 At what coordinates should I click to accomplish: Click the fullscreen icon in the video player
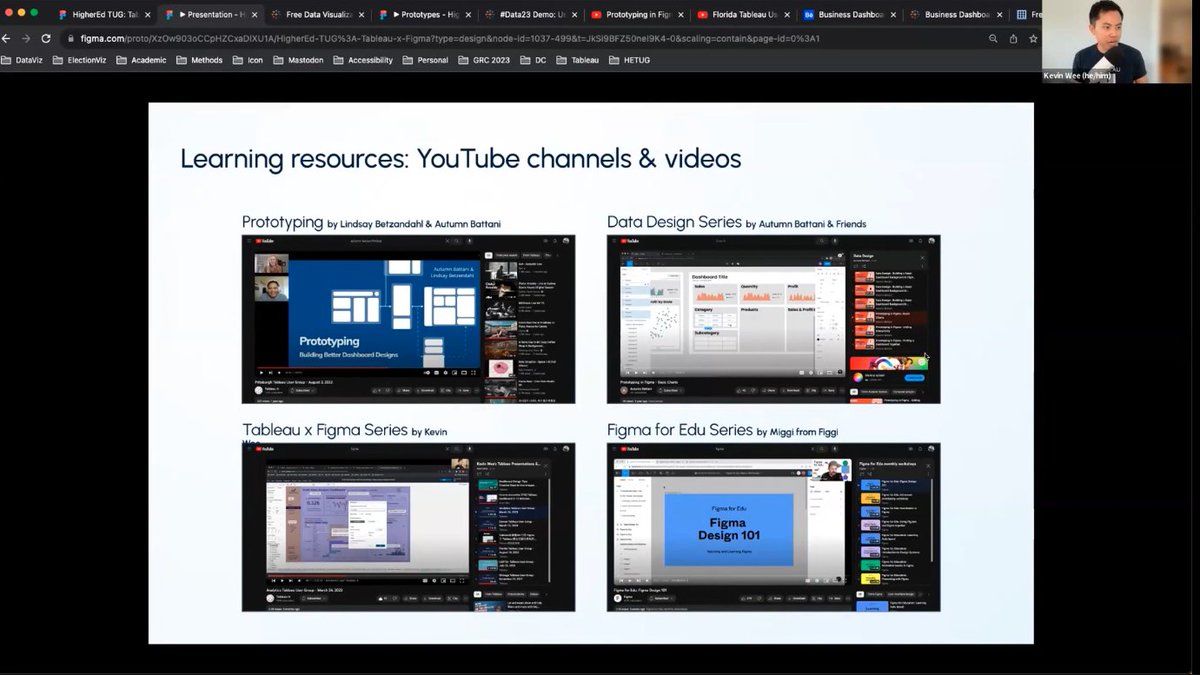coord(473,372)
